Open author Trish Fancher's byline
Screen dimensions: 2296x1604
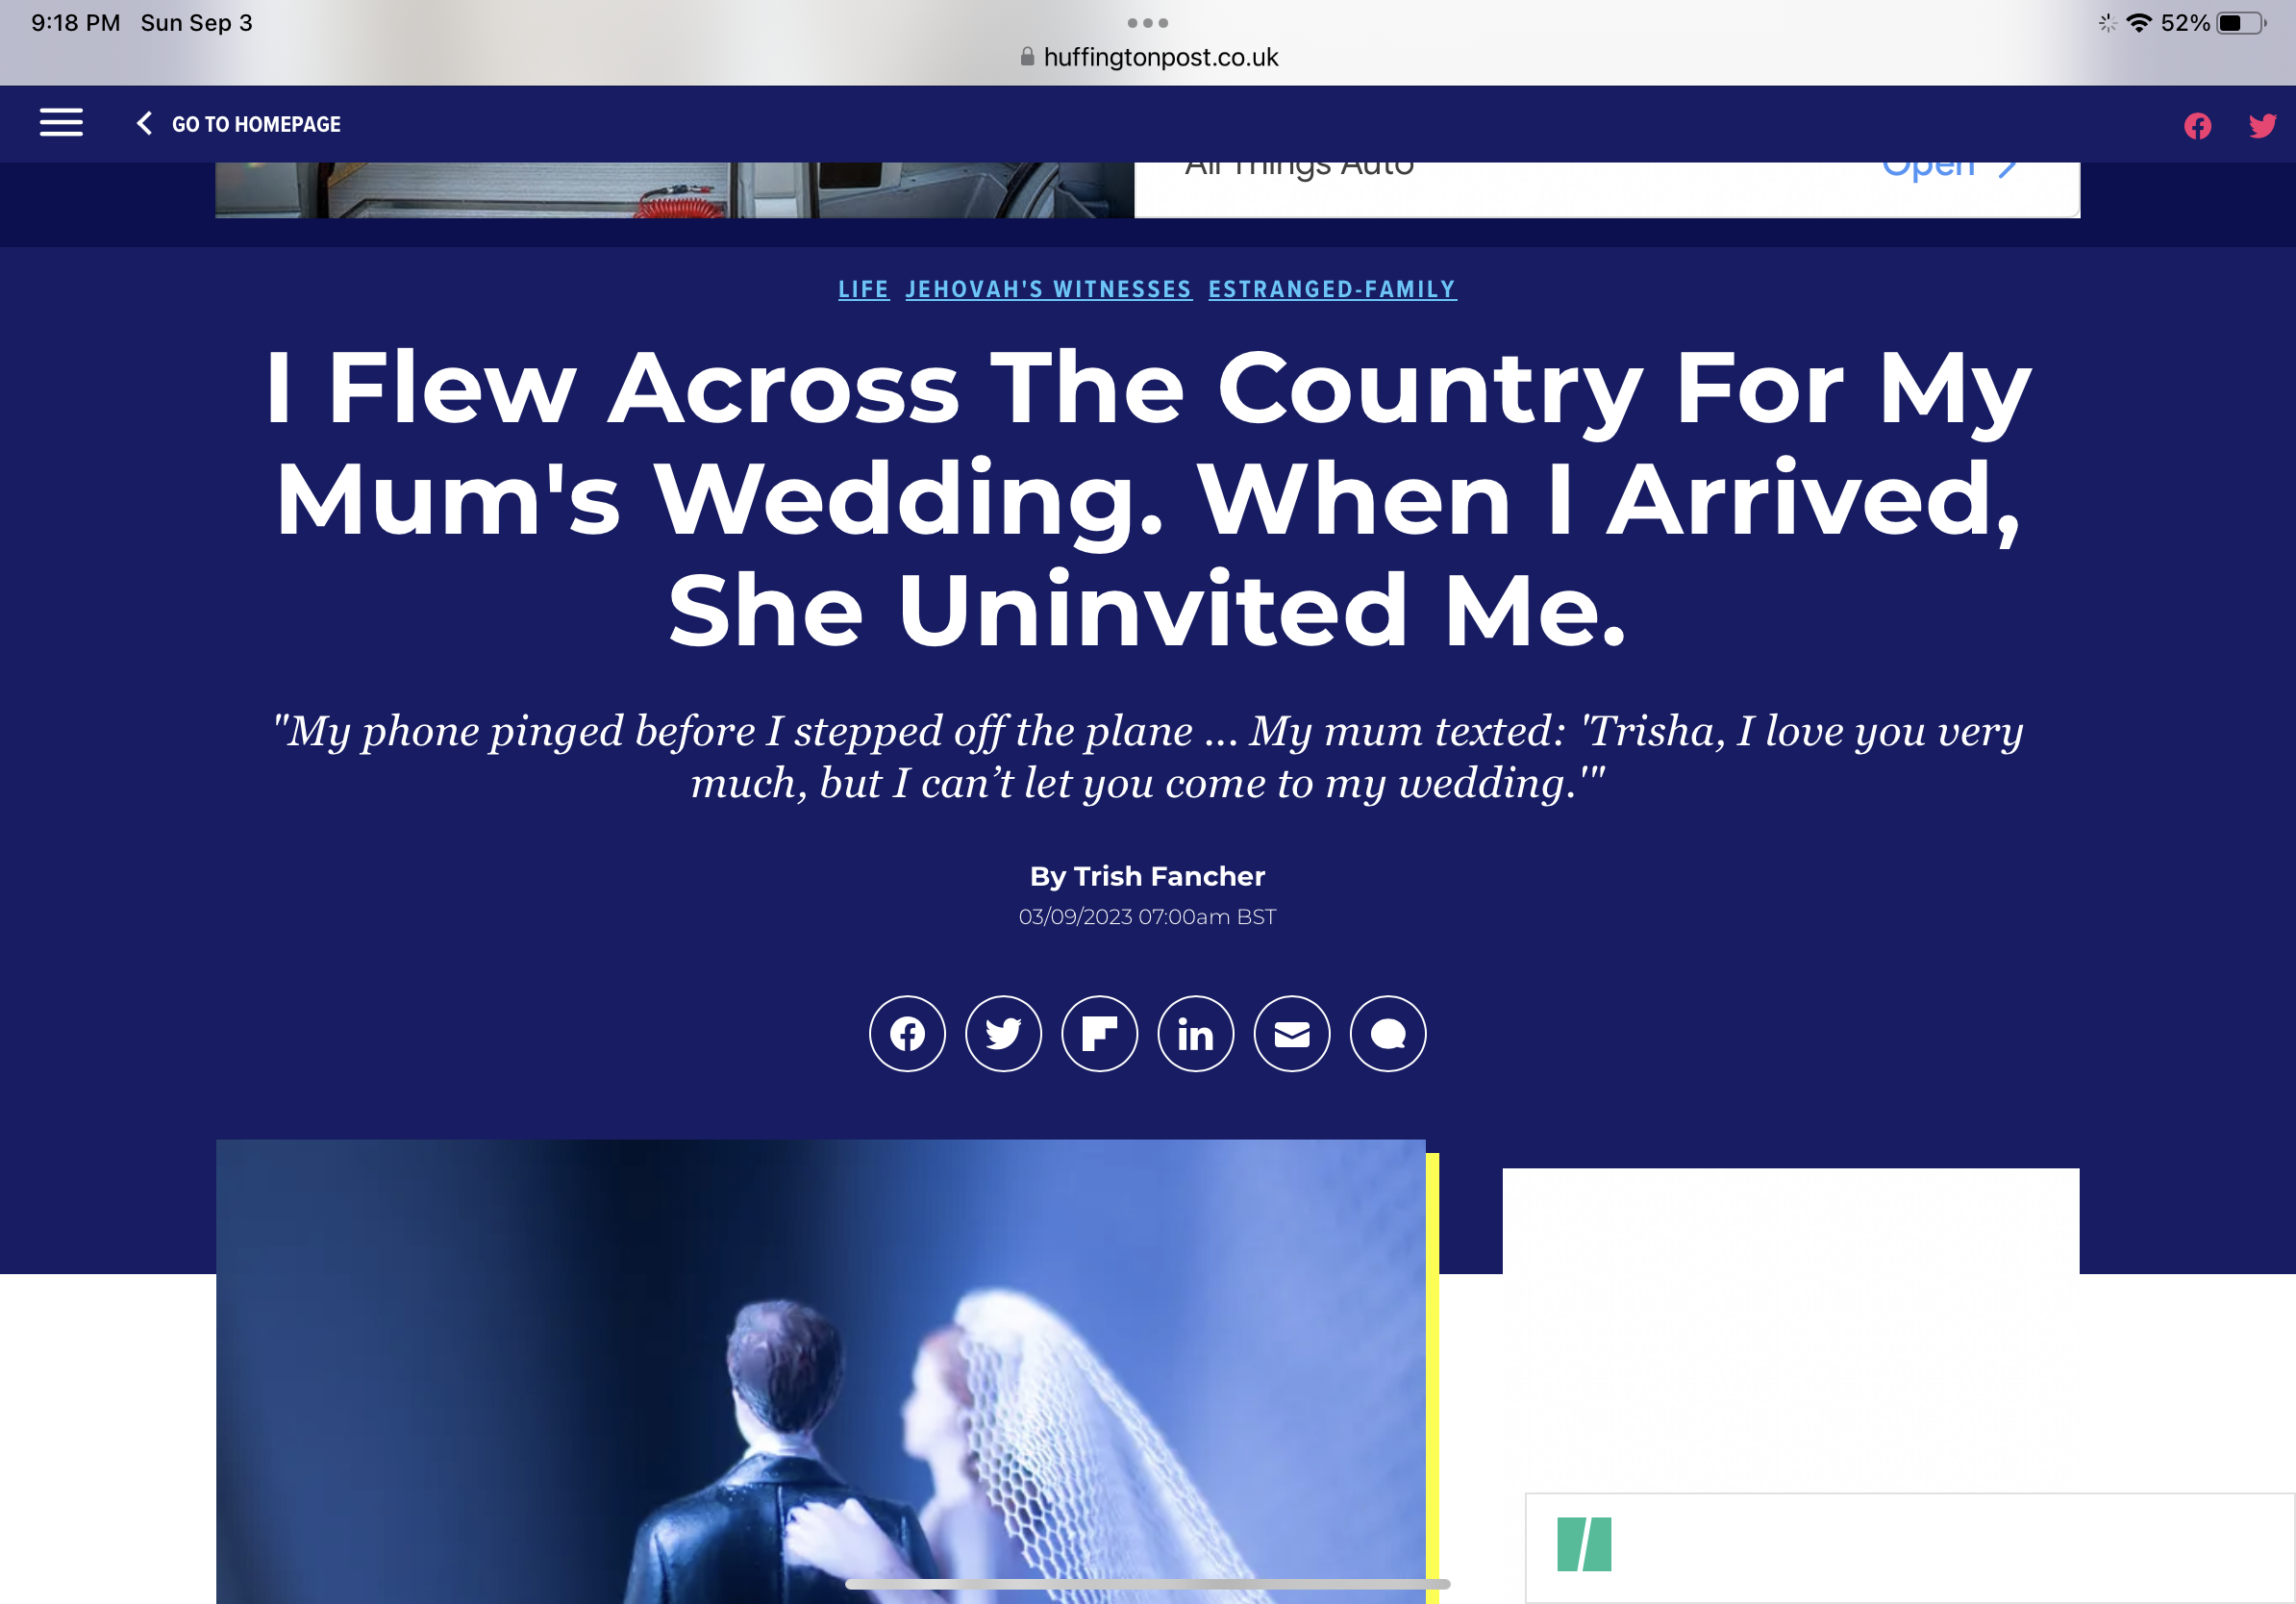[x=1147, y=876]
